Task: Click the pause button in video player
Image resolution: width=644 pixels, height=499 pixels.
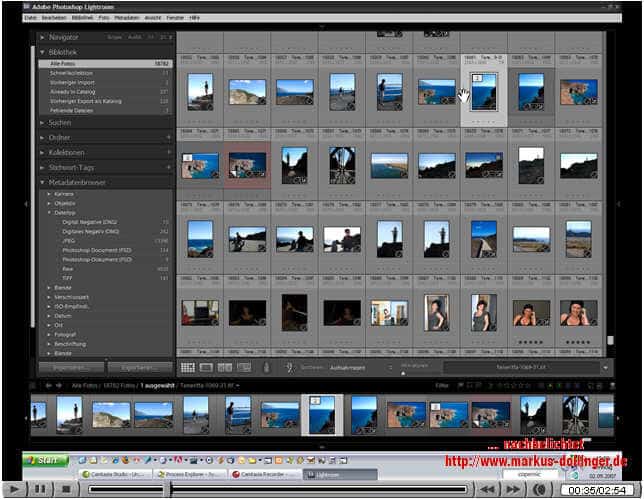Action: coord(41,489)
